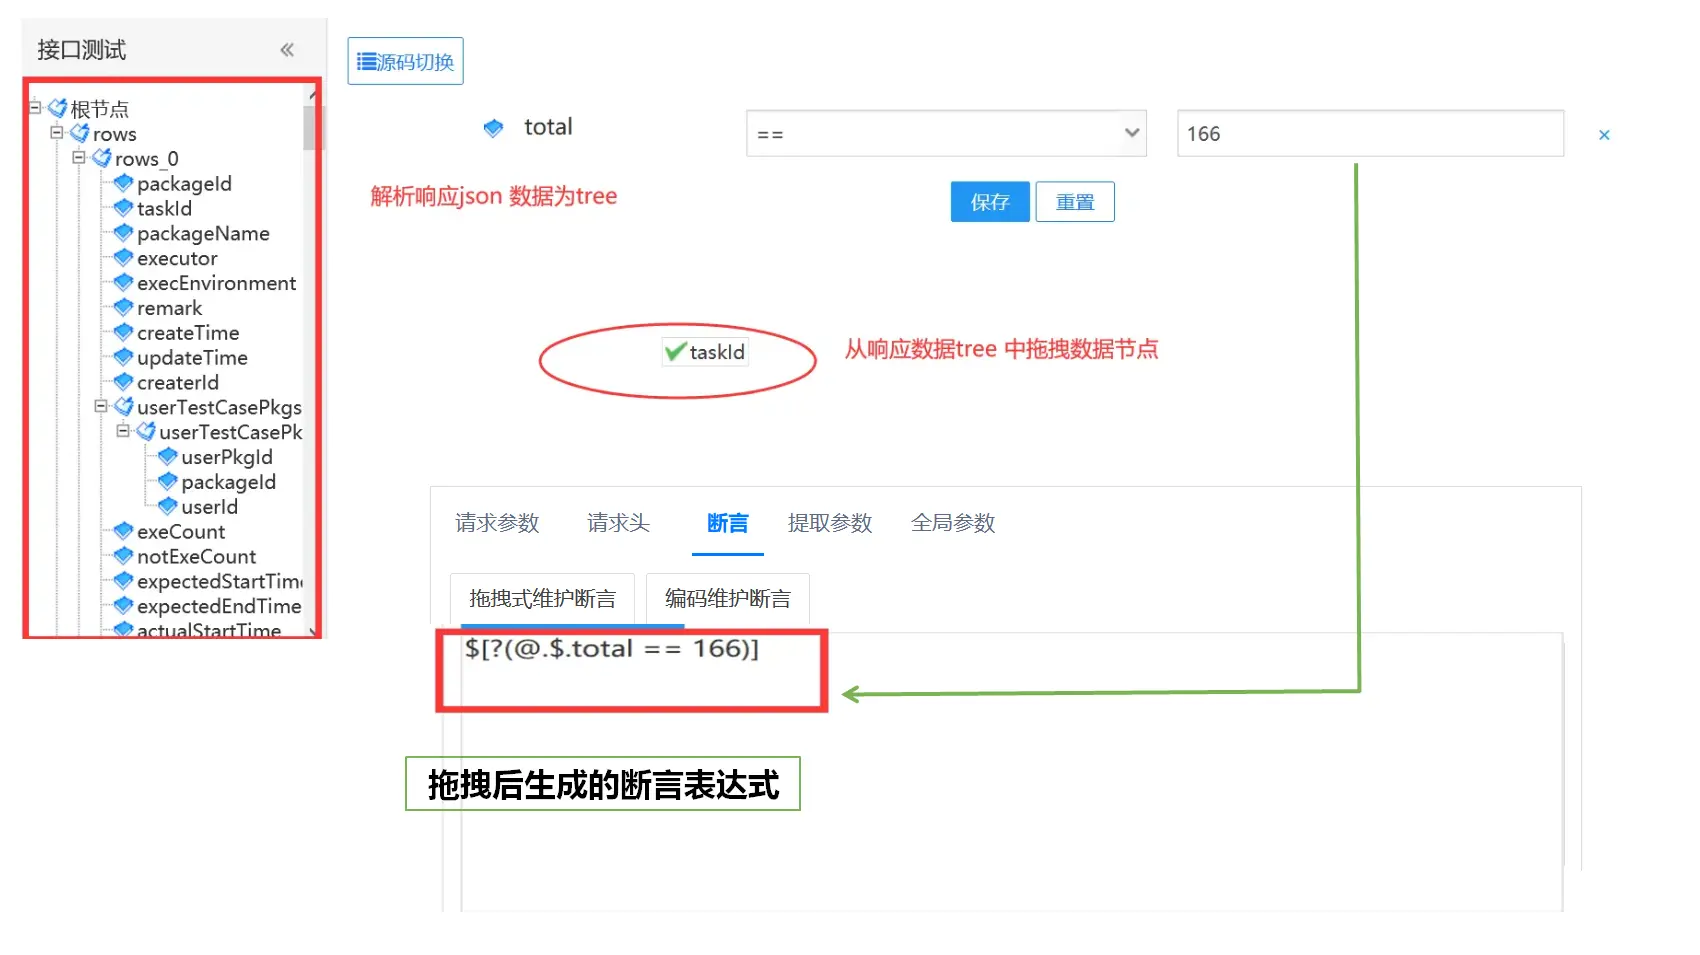This screenshot has height=955, width=1700.
Task: Click the node icon next to createTime
Action: coord(124,332)
